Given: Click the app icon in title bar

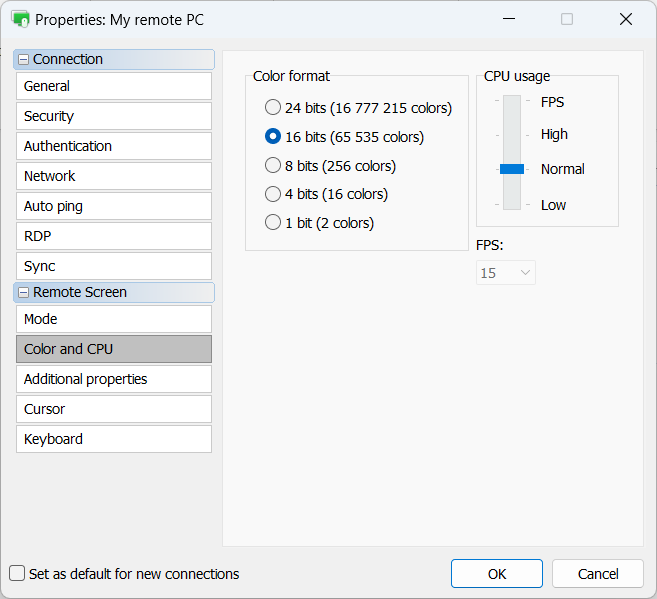Looking at the screenshot, I should pyautogui.click(x=20, y=19).
